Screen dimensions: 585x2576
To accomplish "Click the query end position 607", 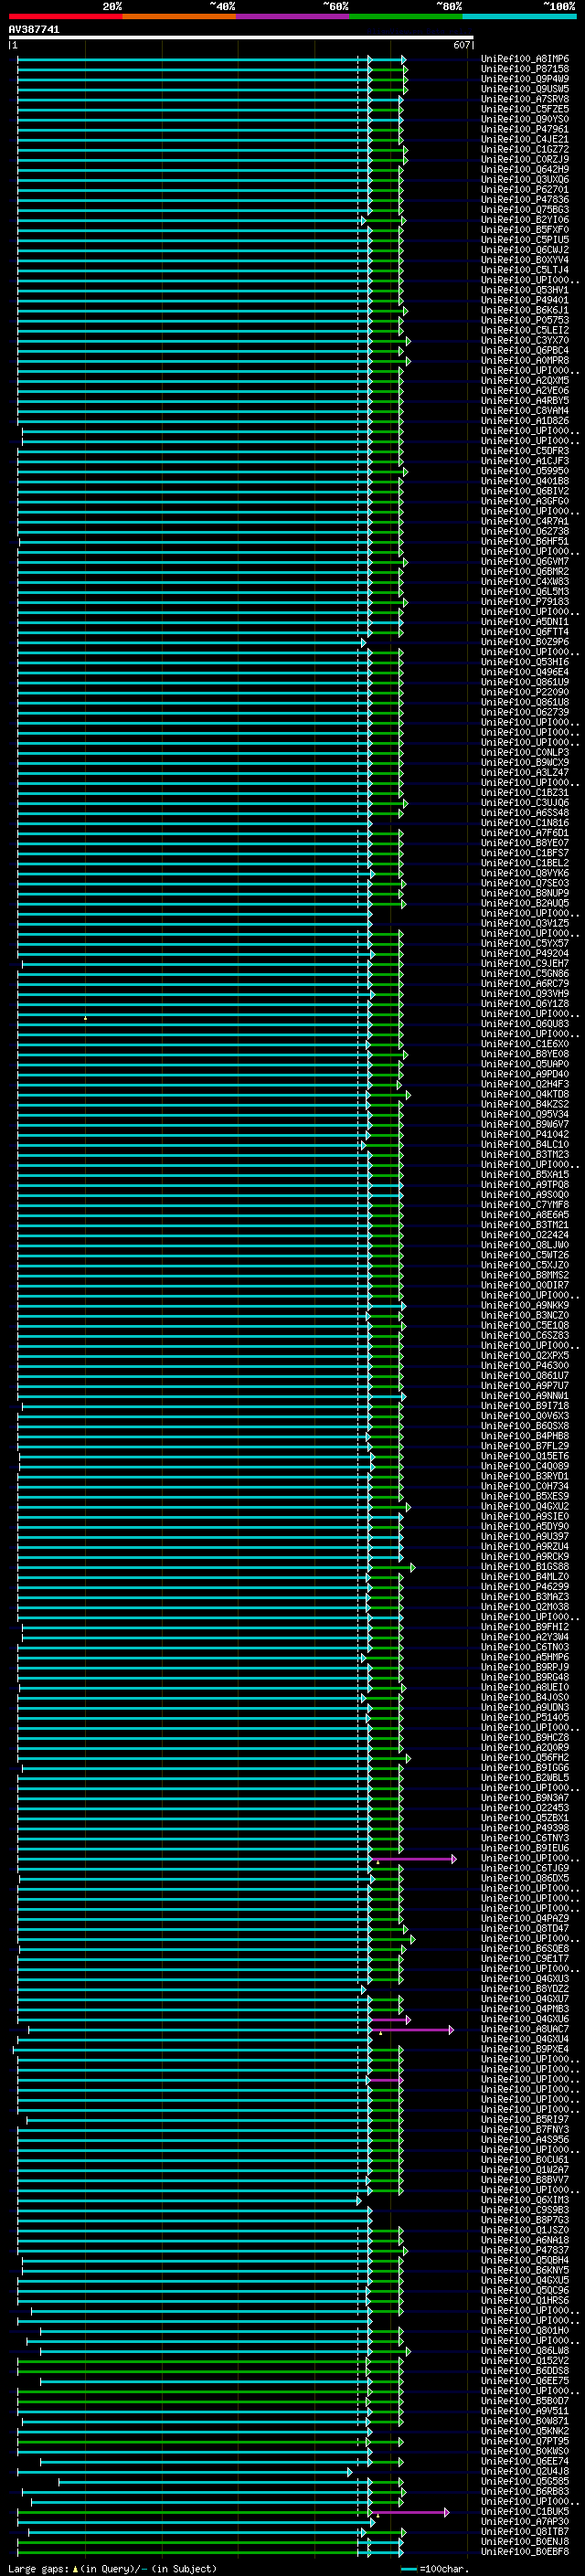I will 461,45.
